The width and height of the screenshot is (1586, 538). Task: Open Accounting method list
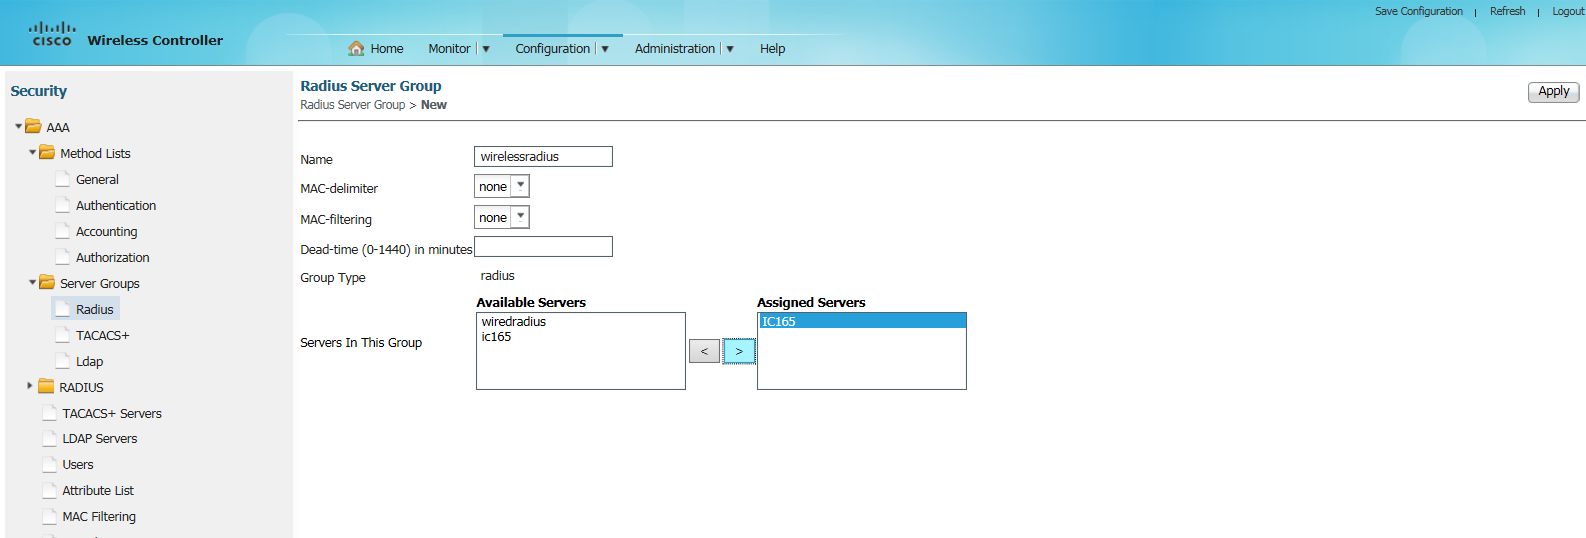(106, 232)
